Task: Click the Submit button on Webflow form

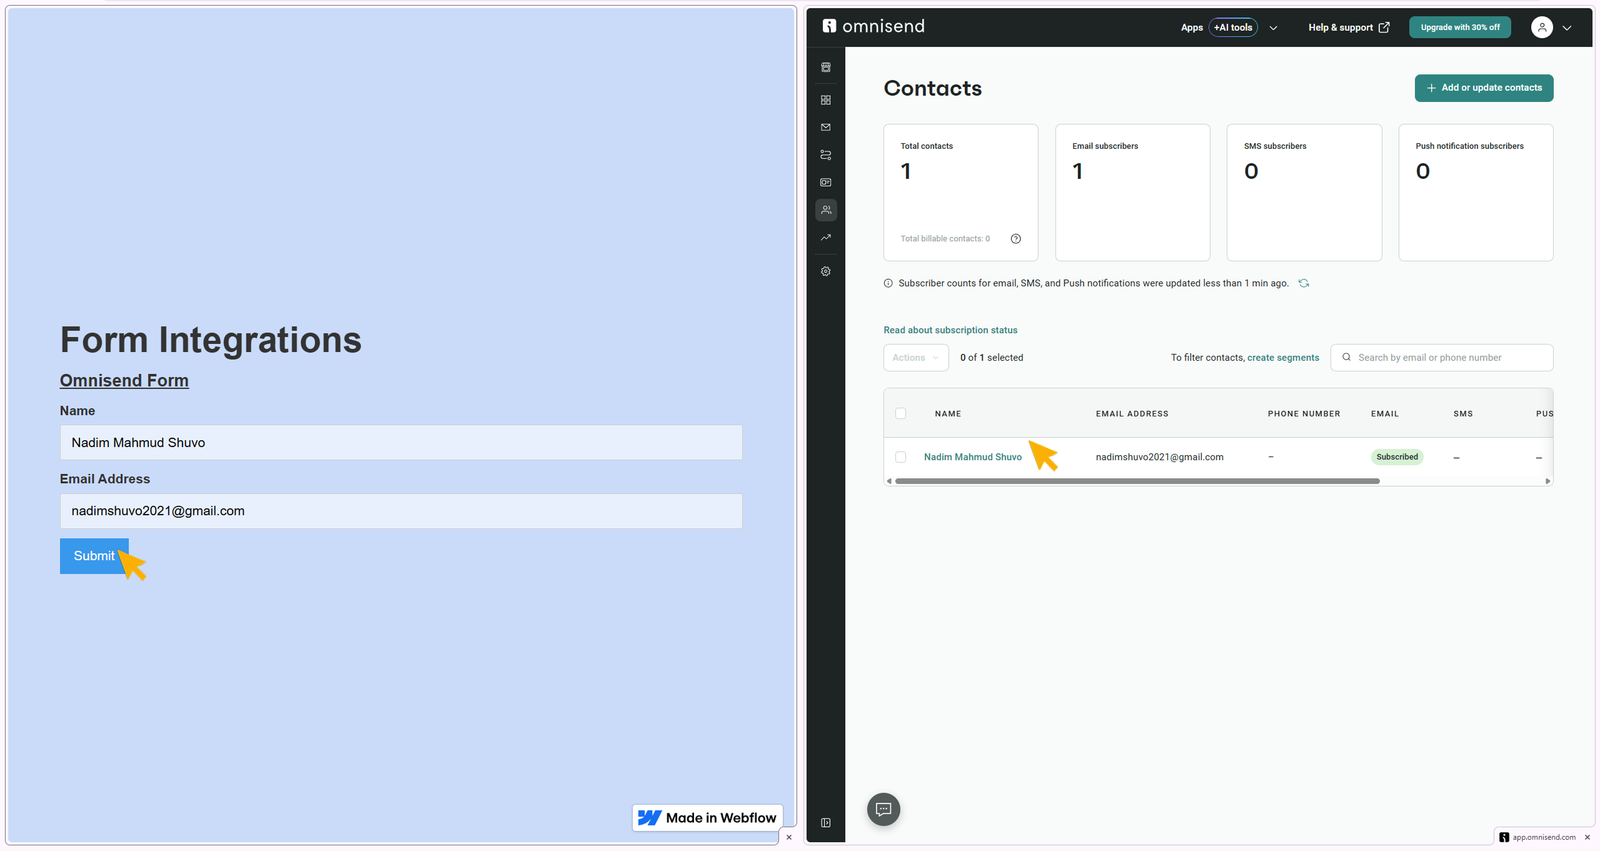Action: click(x=94, y=556)
